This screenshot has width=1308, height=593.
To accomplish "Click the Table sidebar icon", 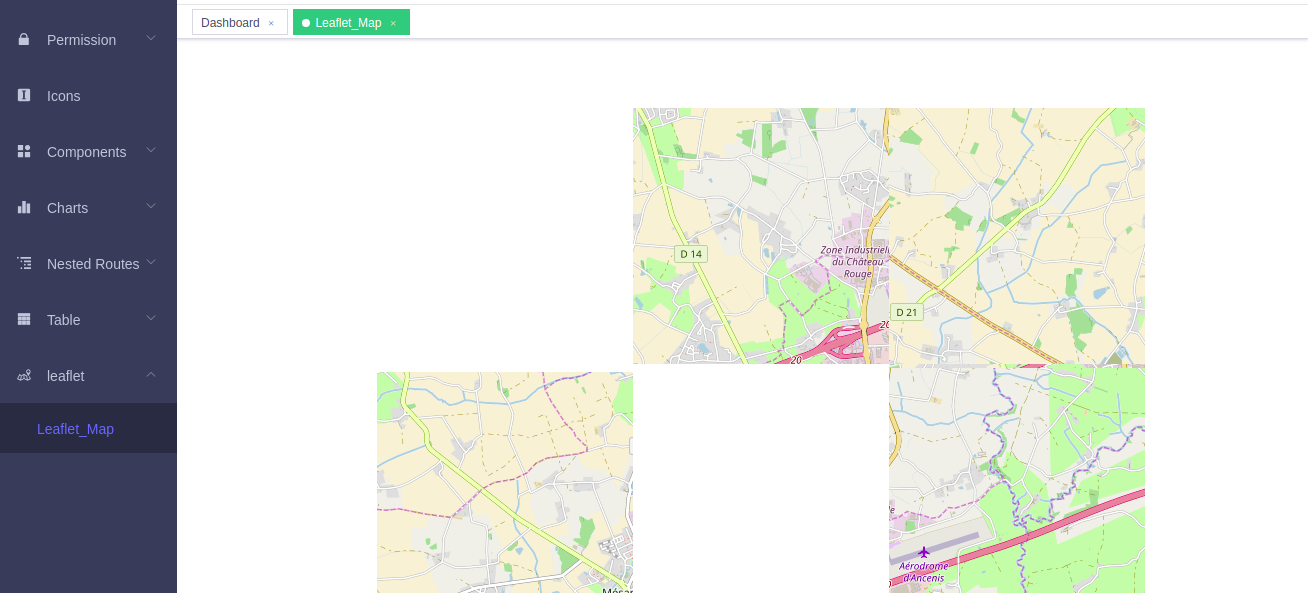I will point(22,319).
